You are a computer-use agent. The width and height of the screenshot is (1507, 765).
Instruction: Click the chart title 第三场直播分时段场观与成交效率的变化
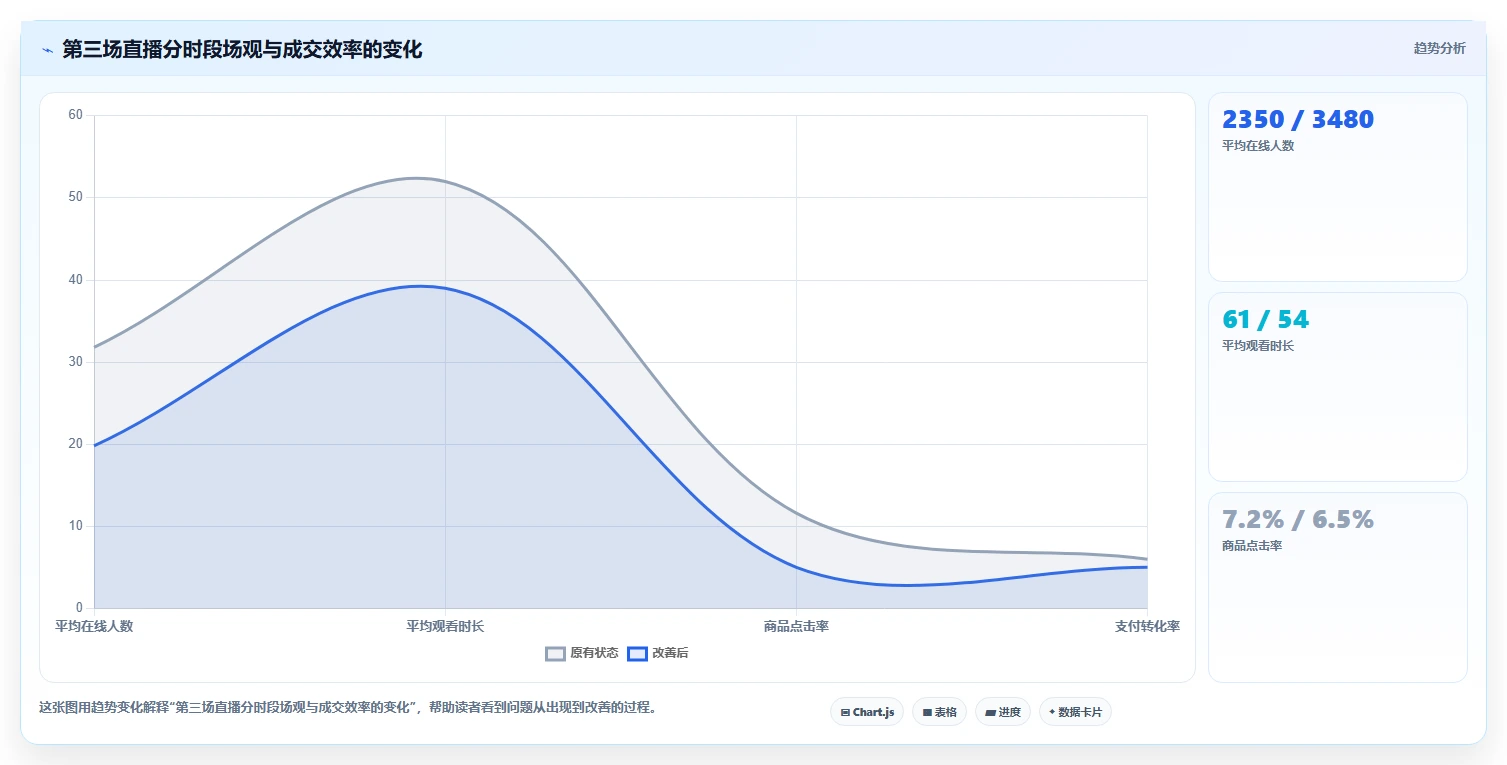[x=242, y=49]
